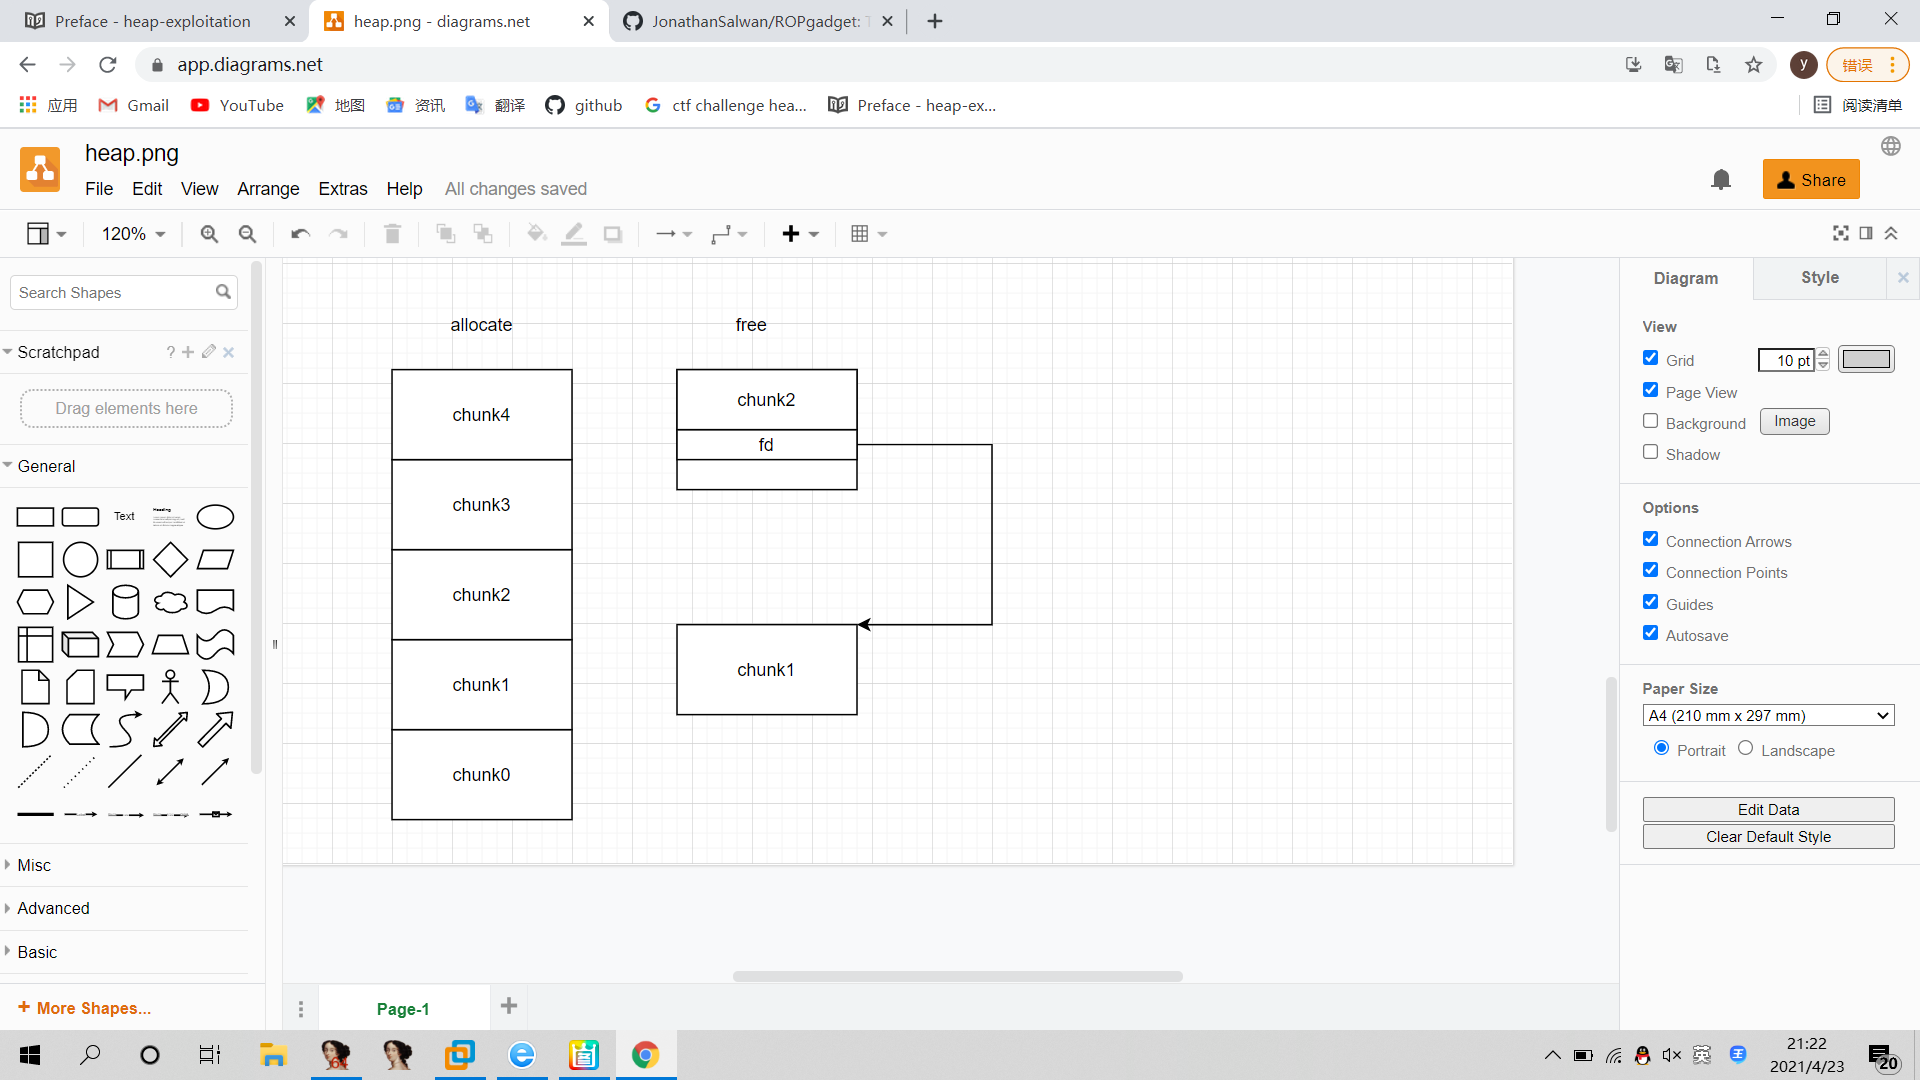Click the fullscreen icon in toolbar

coord(1840,233)
